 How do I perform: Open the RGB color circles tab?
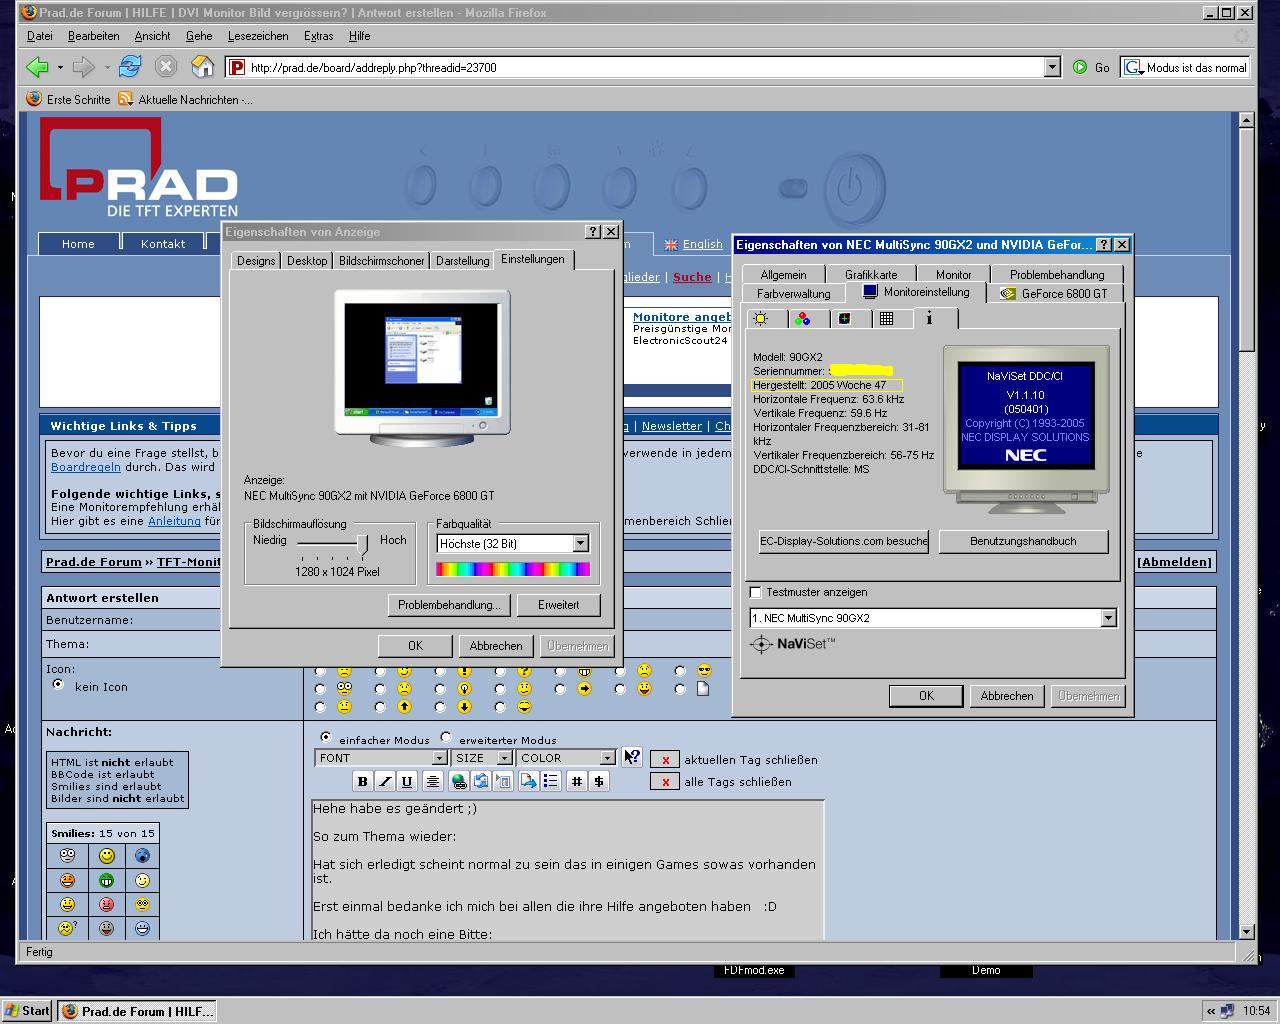click(x=802, y=319)
